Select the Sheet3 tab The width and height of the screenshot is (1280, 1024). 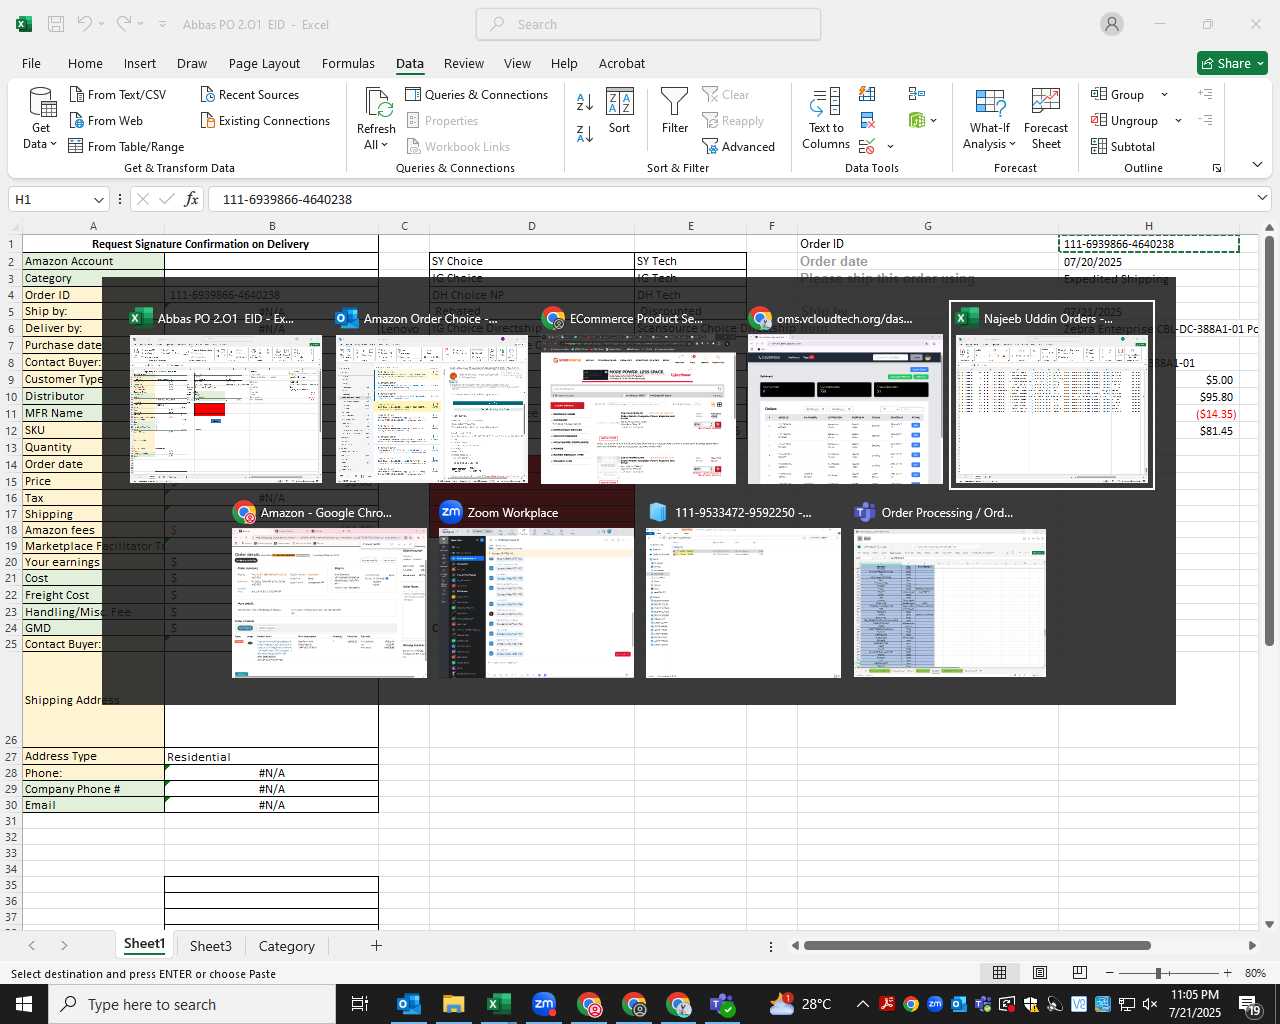211,946
